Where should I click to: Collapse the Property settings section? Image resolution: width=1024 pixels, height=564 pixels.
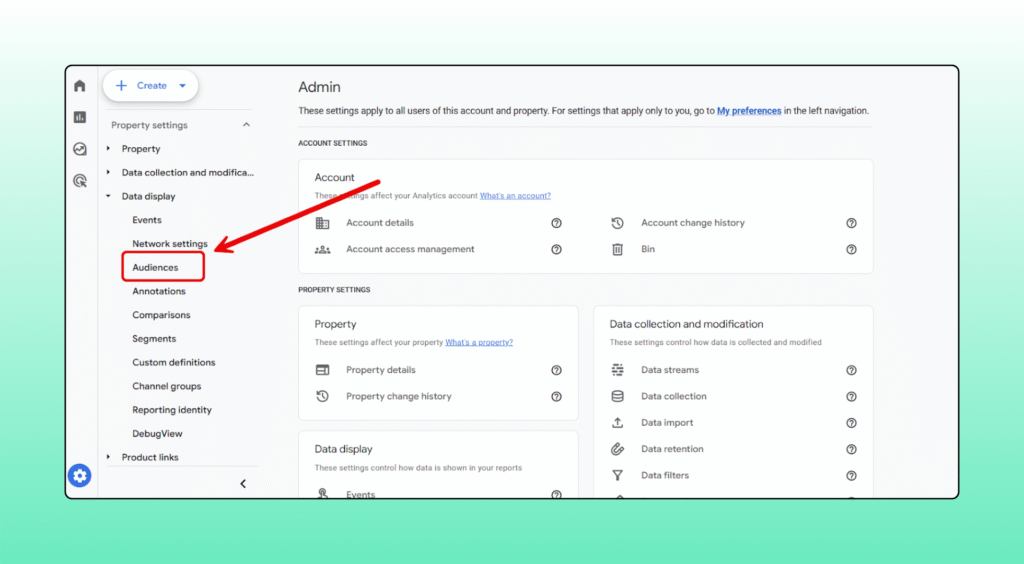click(x=246, y=125)
